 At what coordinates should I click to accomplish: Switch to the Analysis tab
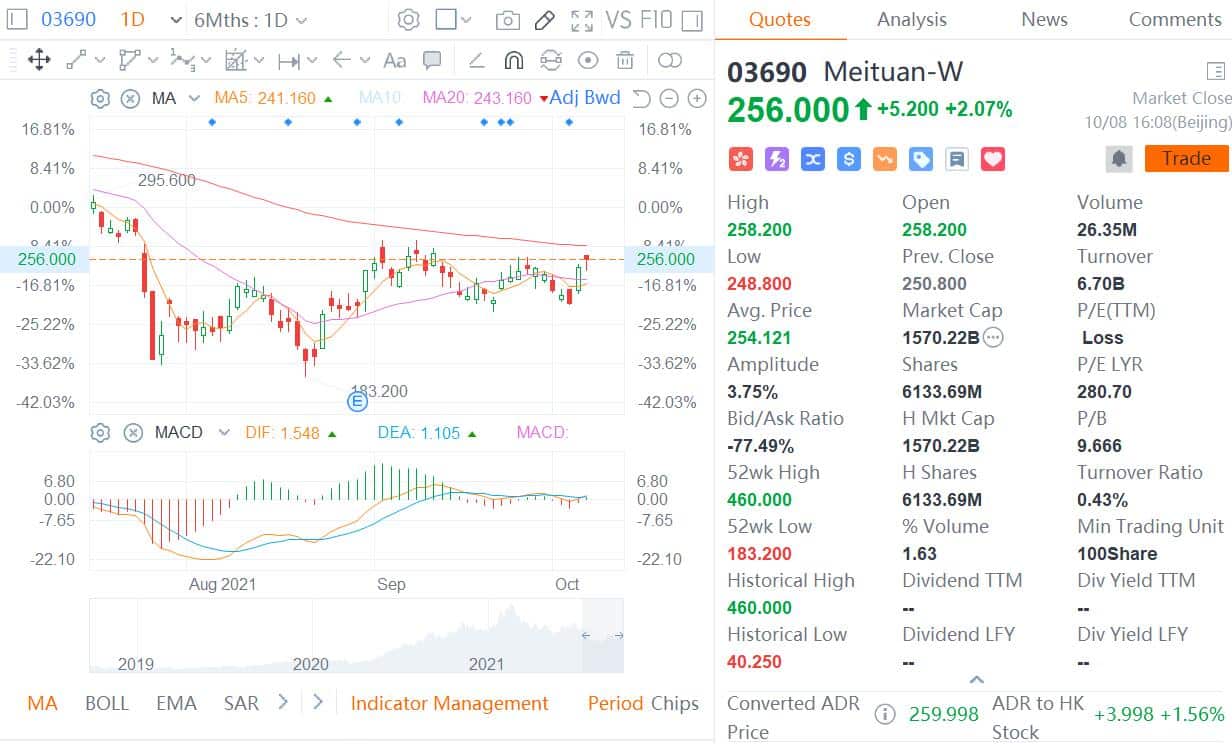(911, 20)
